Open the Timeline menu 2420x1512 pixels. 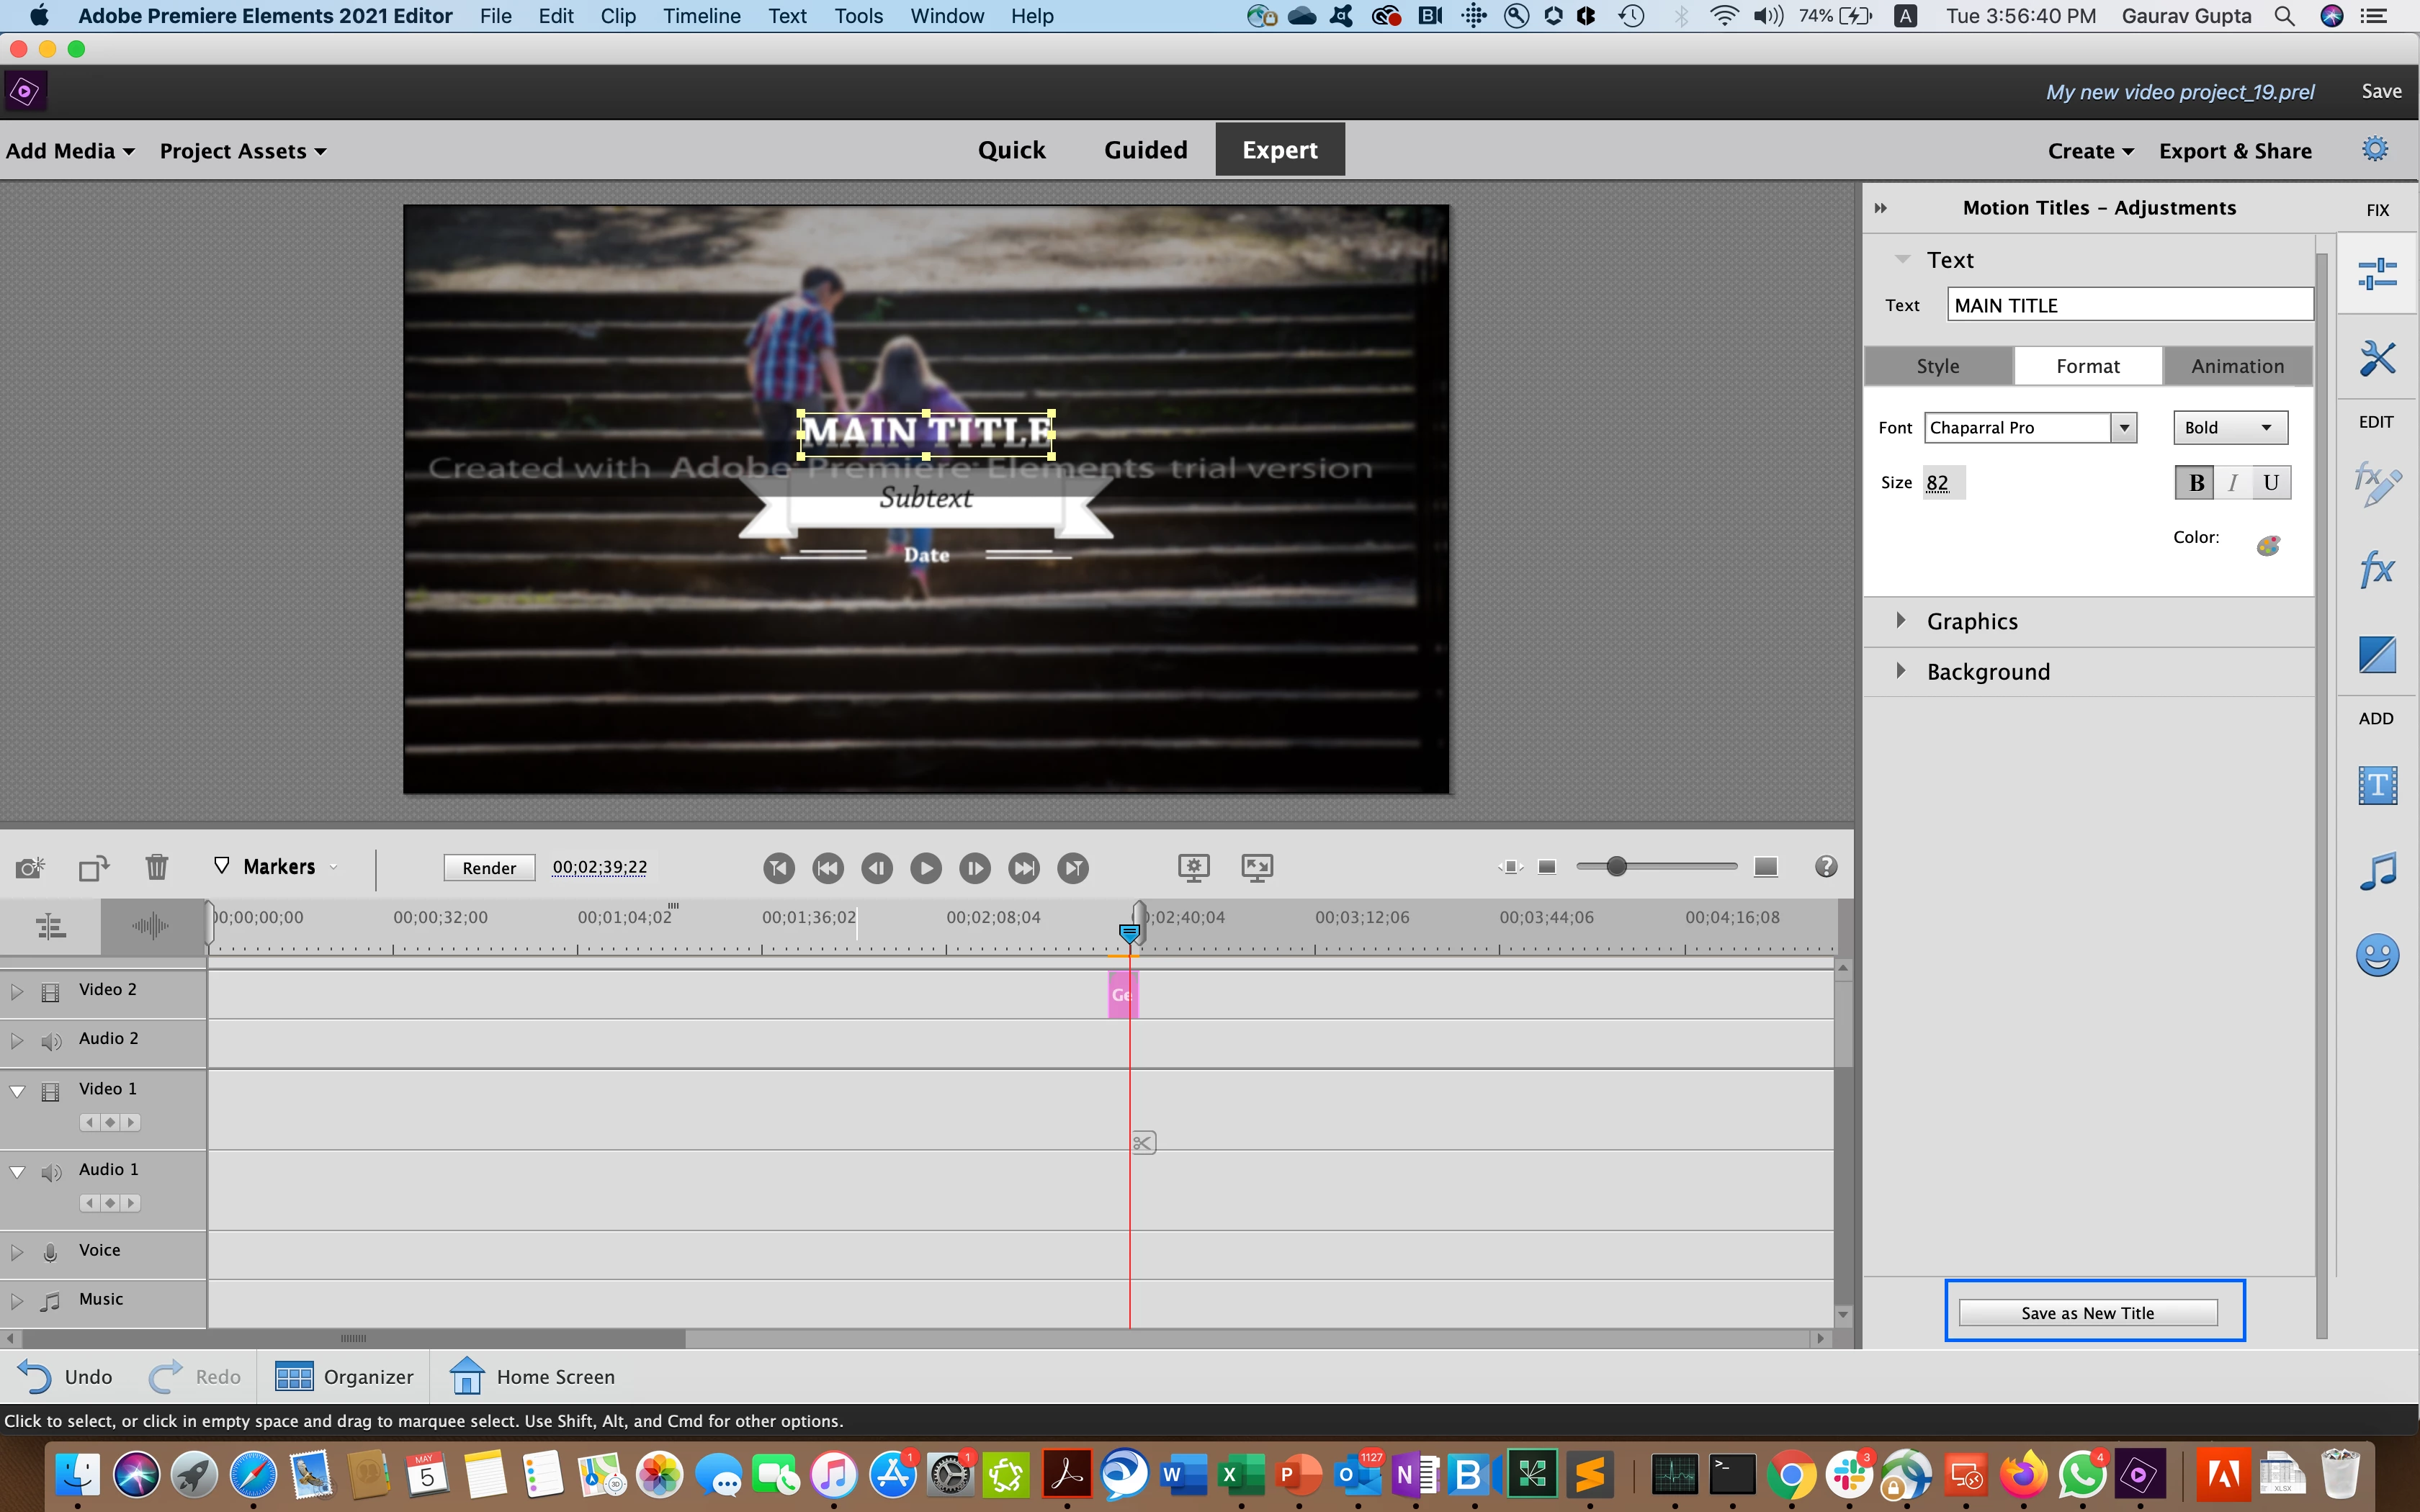[701, 16]
